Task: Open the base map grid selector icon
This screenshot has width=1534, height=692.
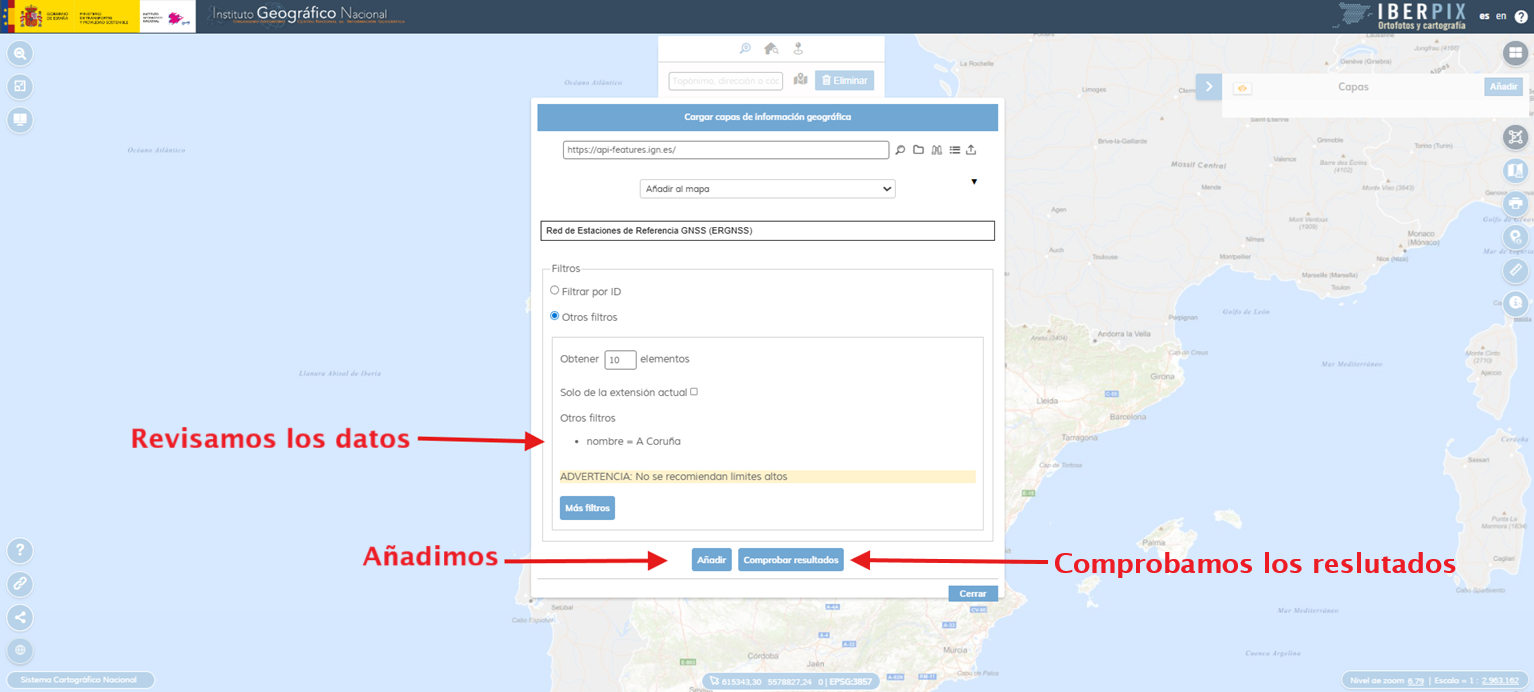Action: (x=1516, y=54)
